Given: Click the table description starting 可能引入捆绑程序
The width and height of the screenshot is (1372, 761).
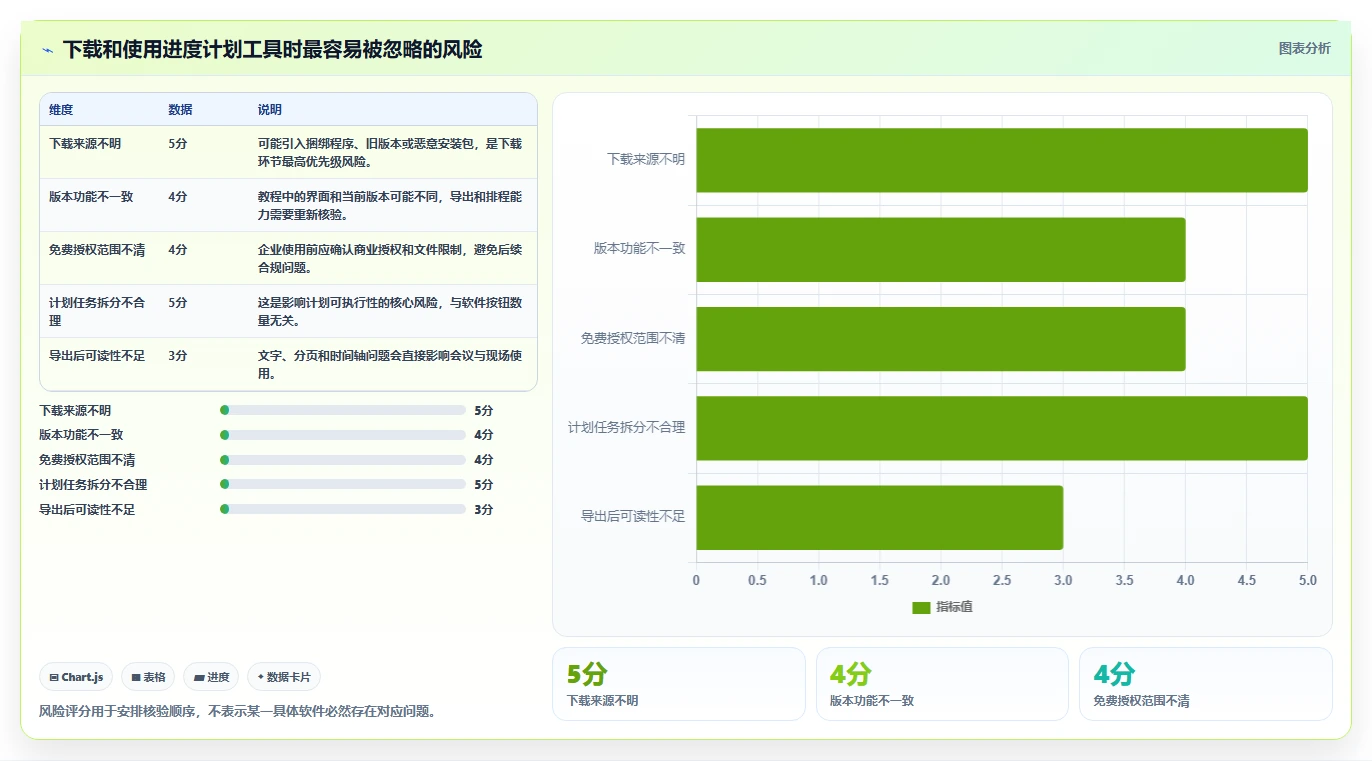Looking at the screenshot, I should click(390, 152).
